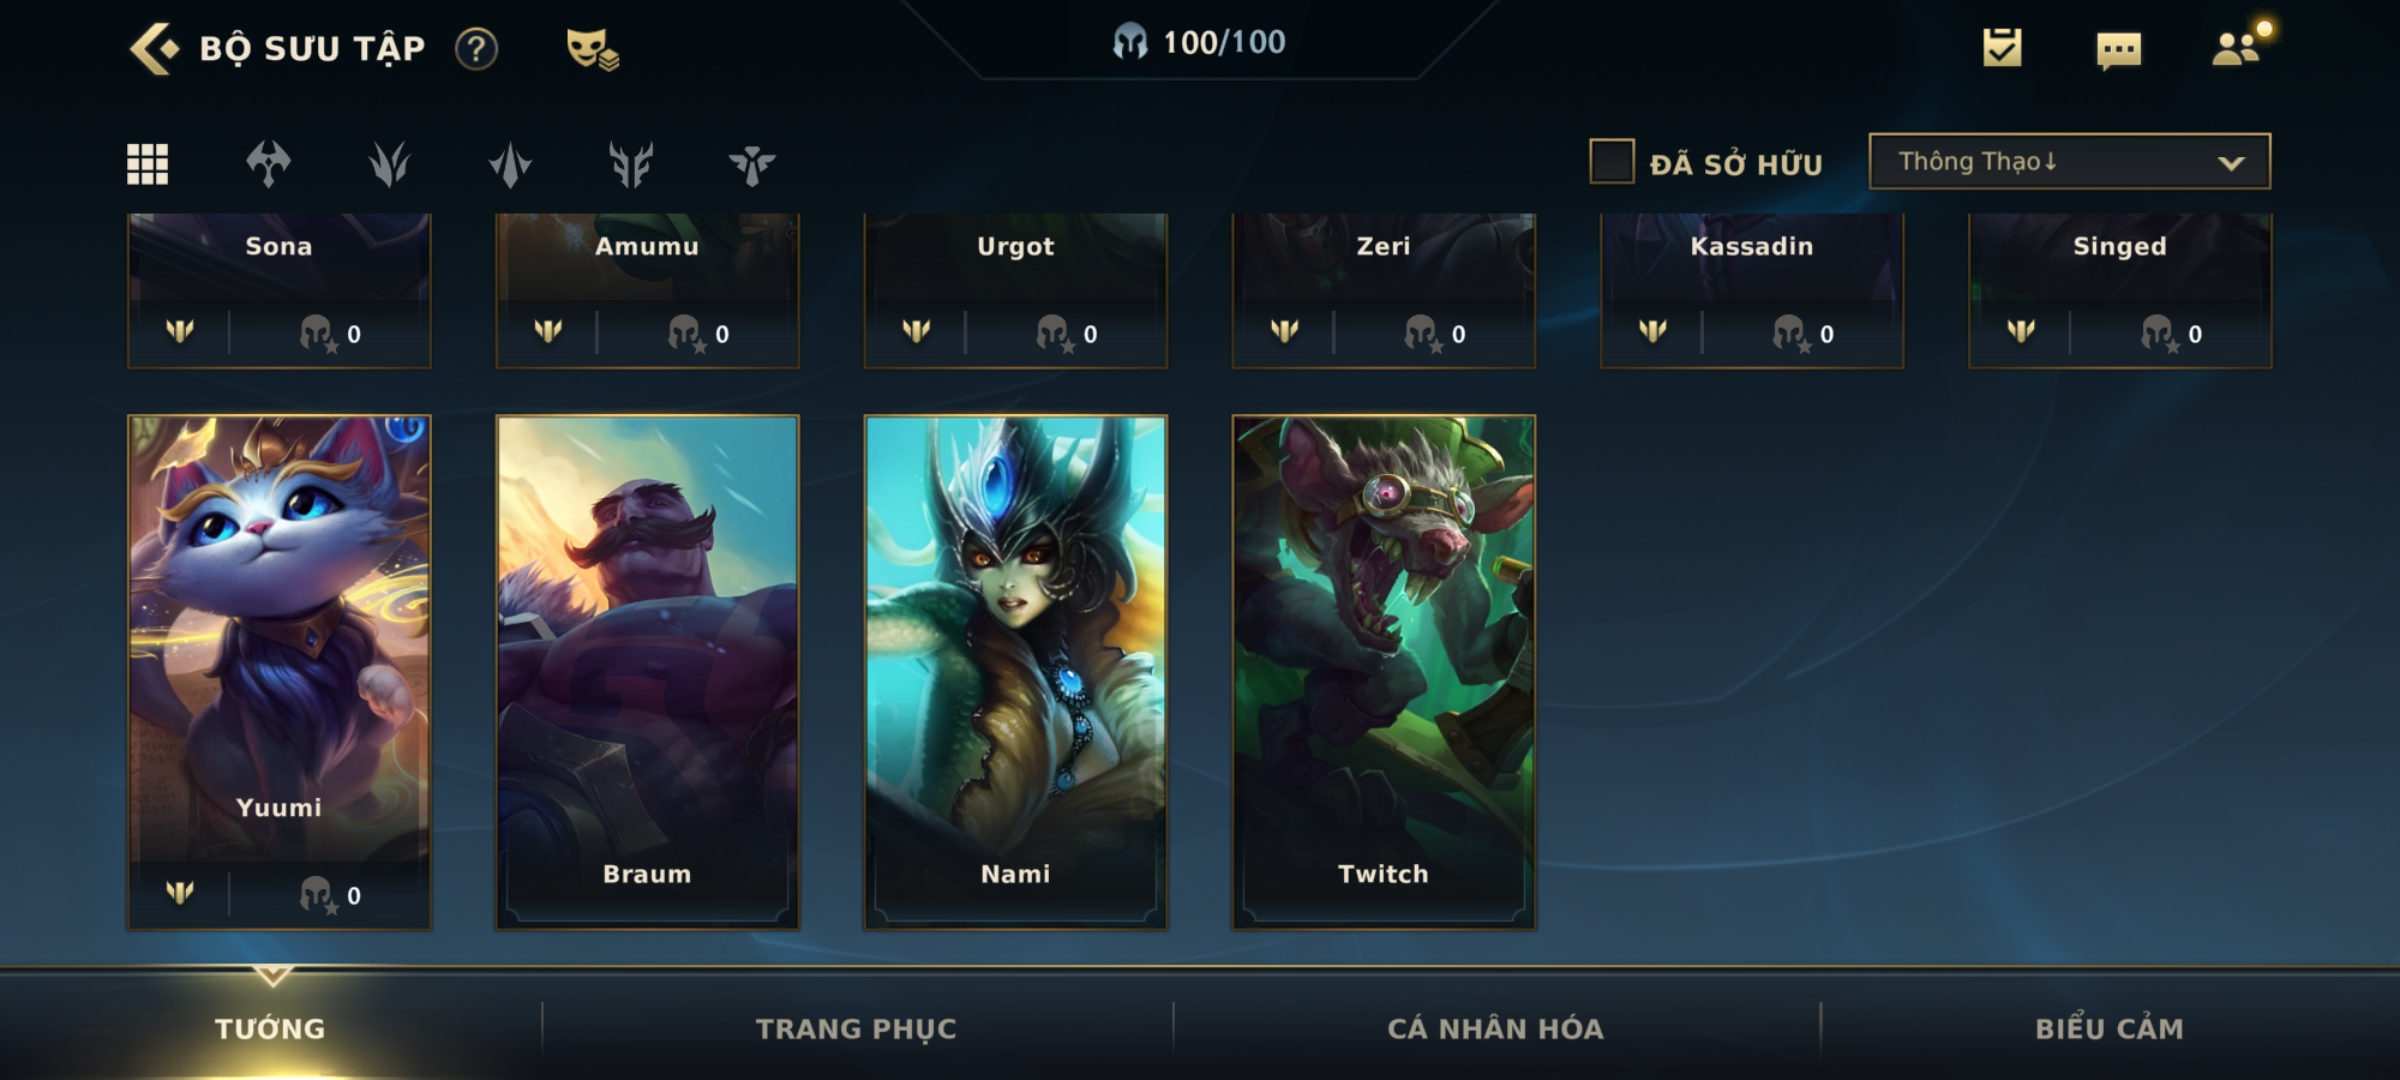Go back using the gold arrow icon
Image resolution: width=2400 pixels, height=1080 pixels.
pyautogui.click(x=154, y=48)
